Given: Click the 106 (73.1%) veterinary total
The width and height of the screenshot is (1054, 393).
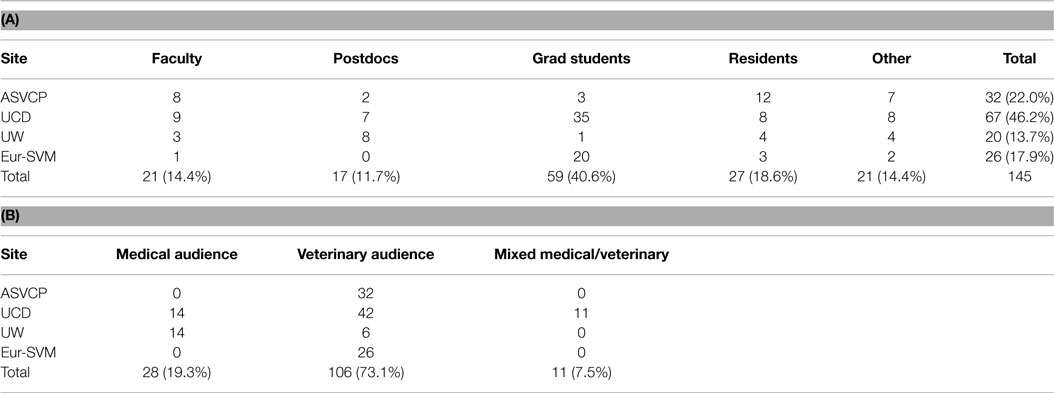Looking at the screenshot, I should click(x=366, y=372).
